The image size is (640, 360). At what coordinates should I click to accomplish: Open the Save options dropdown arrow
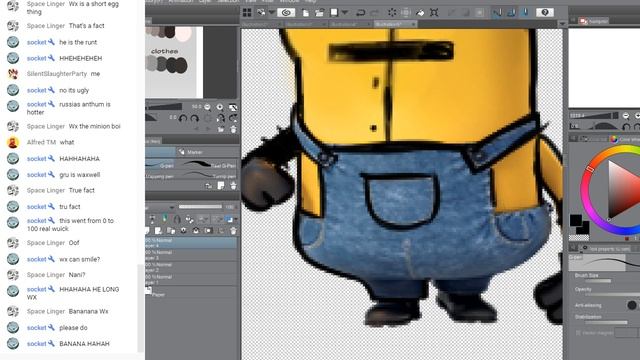click(x=344, y=13)
